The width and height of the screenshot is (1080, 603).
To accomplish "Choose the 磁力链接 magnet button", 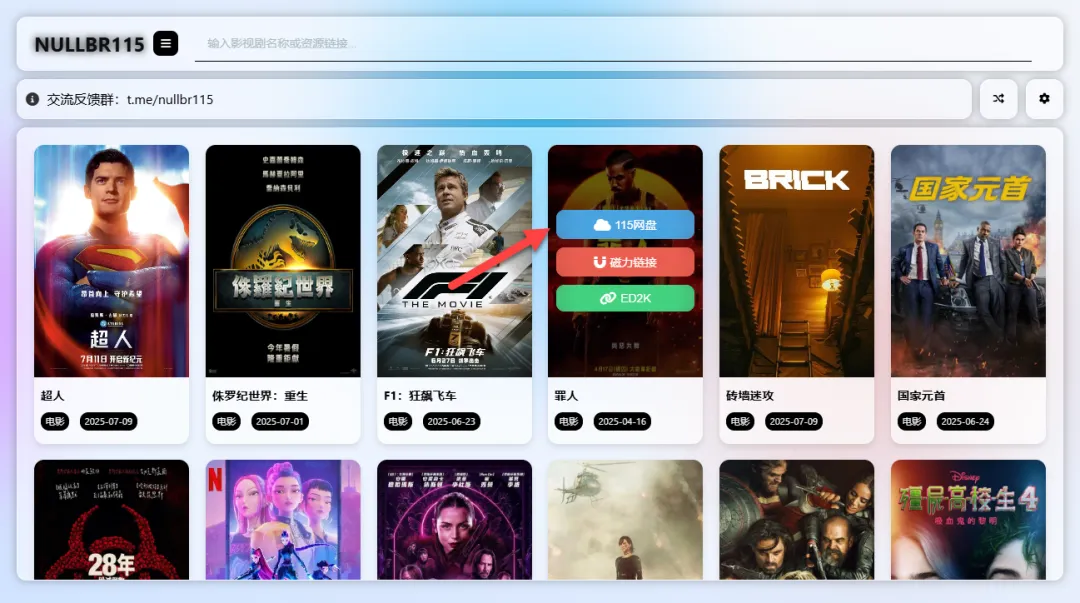I will tap(625, 262).
